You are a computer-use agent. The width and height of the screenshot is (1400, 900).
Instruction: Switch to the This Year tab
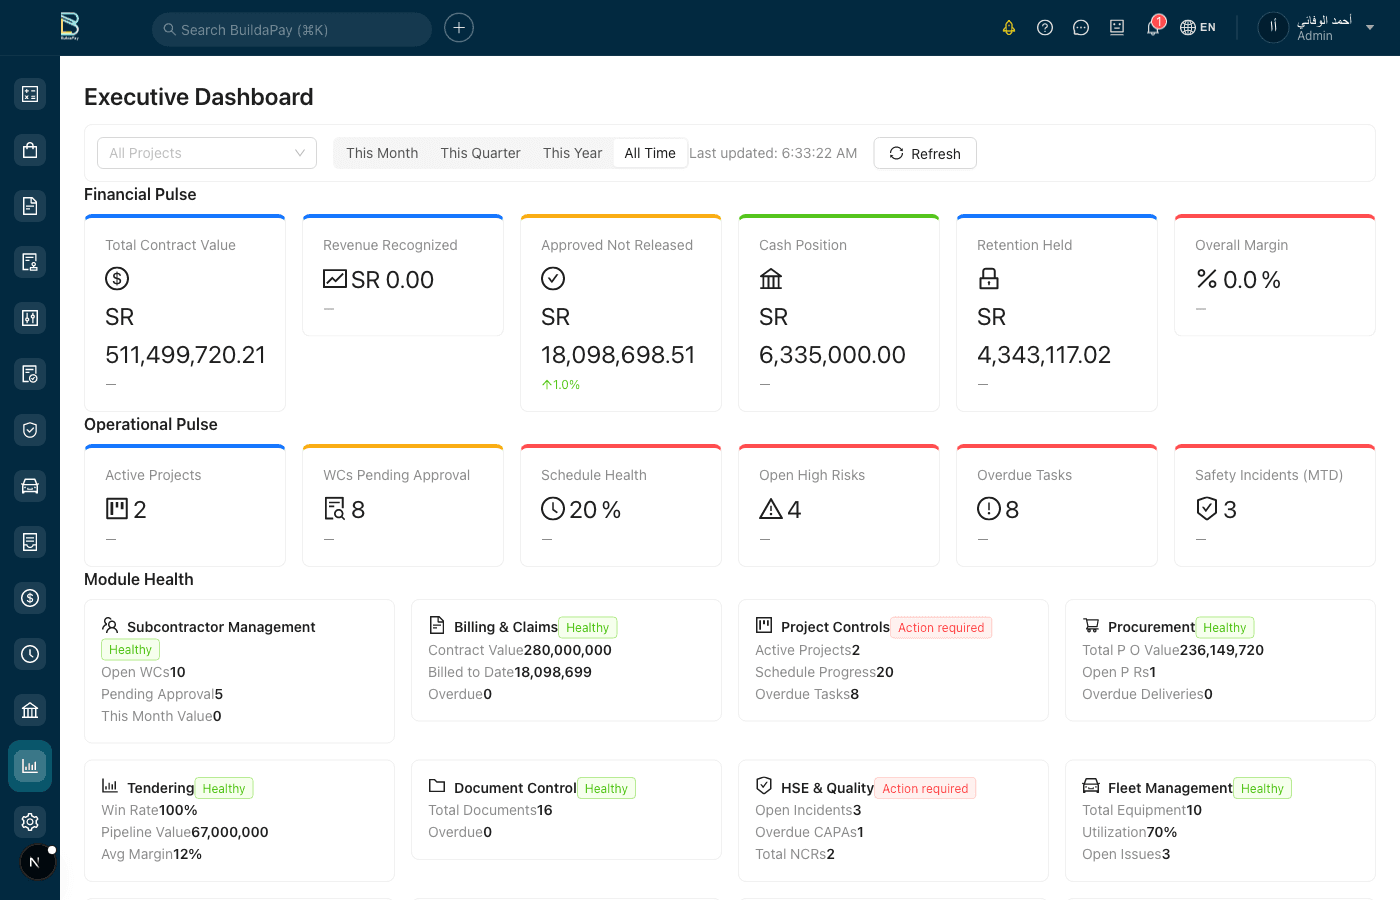point(572,153)
